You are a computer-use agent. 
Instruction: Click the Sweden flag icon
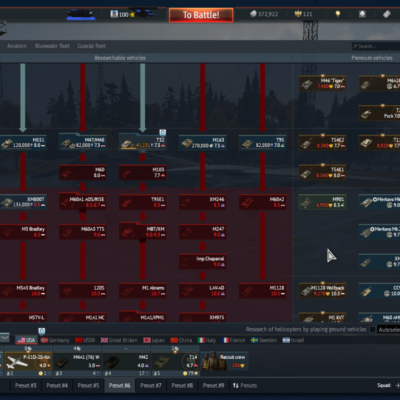coord(254,340)
